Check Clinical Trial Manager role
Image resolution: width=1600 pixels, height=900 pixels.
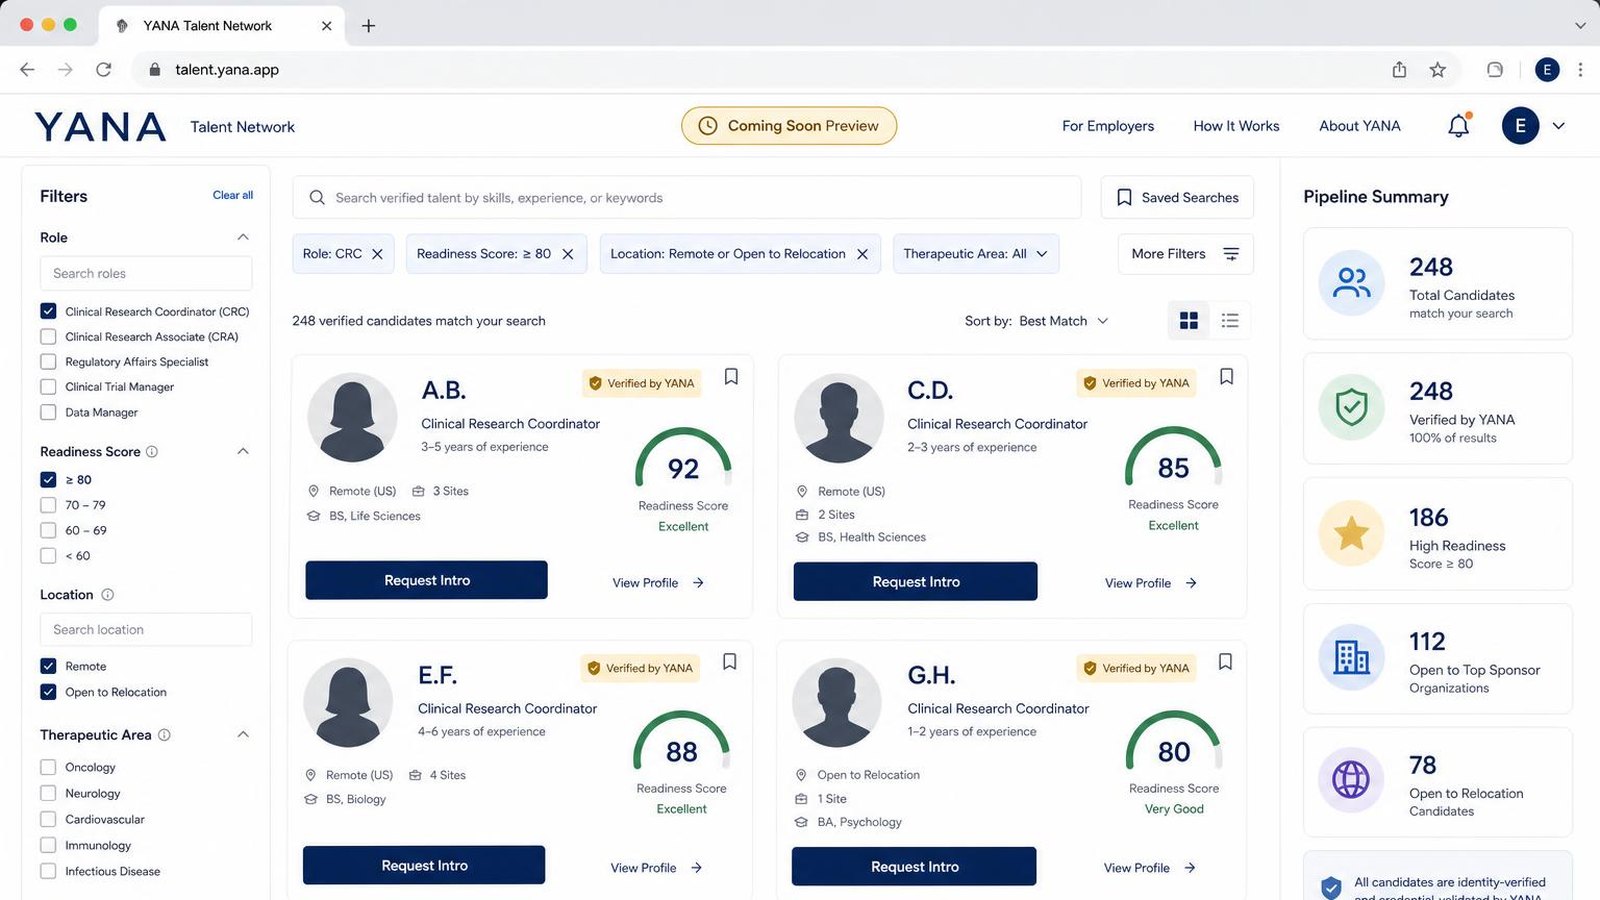(x=48, y=387)
